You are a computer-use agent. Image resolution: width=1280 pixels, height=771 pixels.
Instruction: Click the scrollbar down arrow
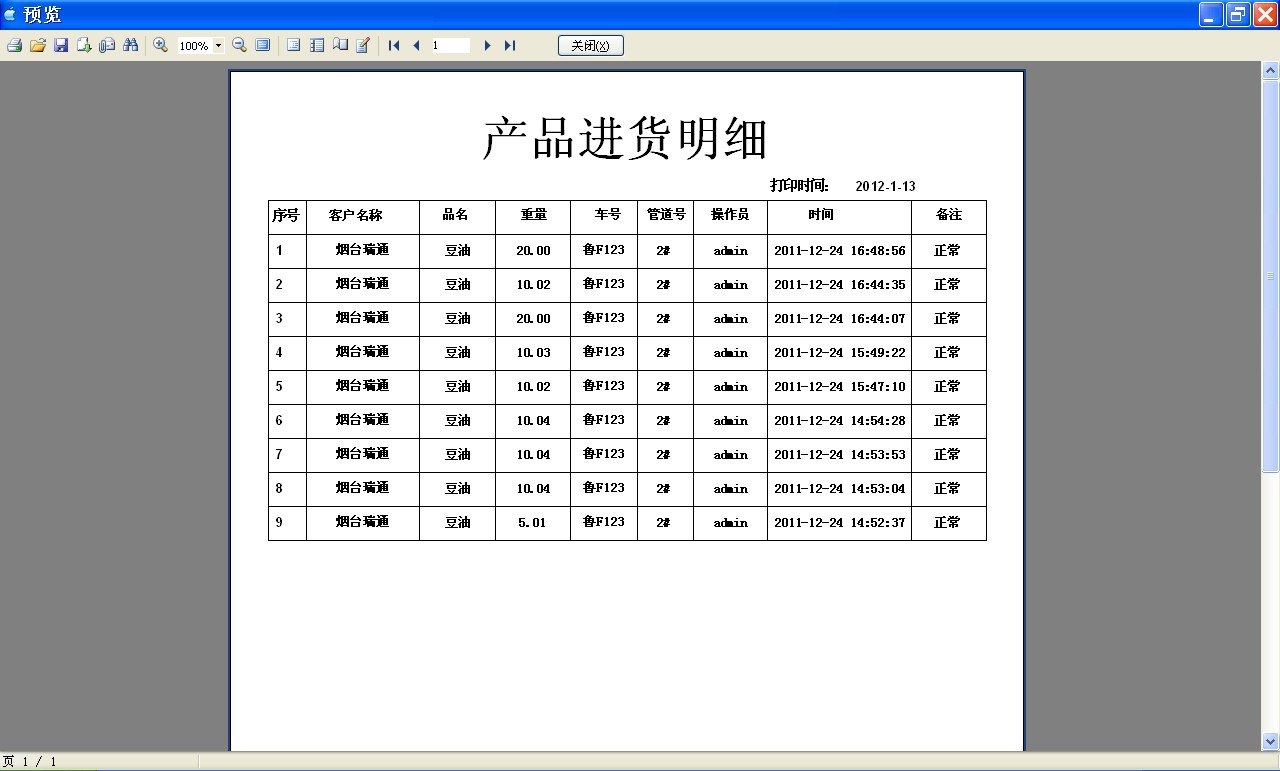(1271, 741)
